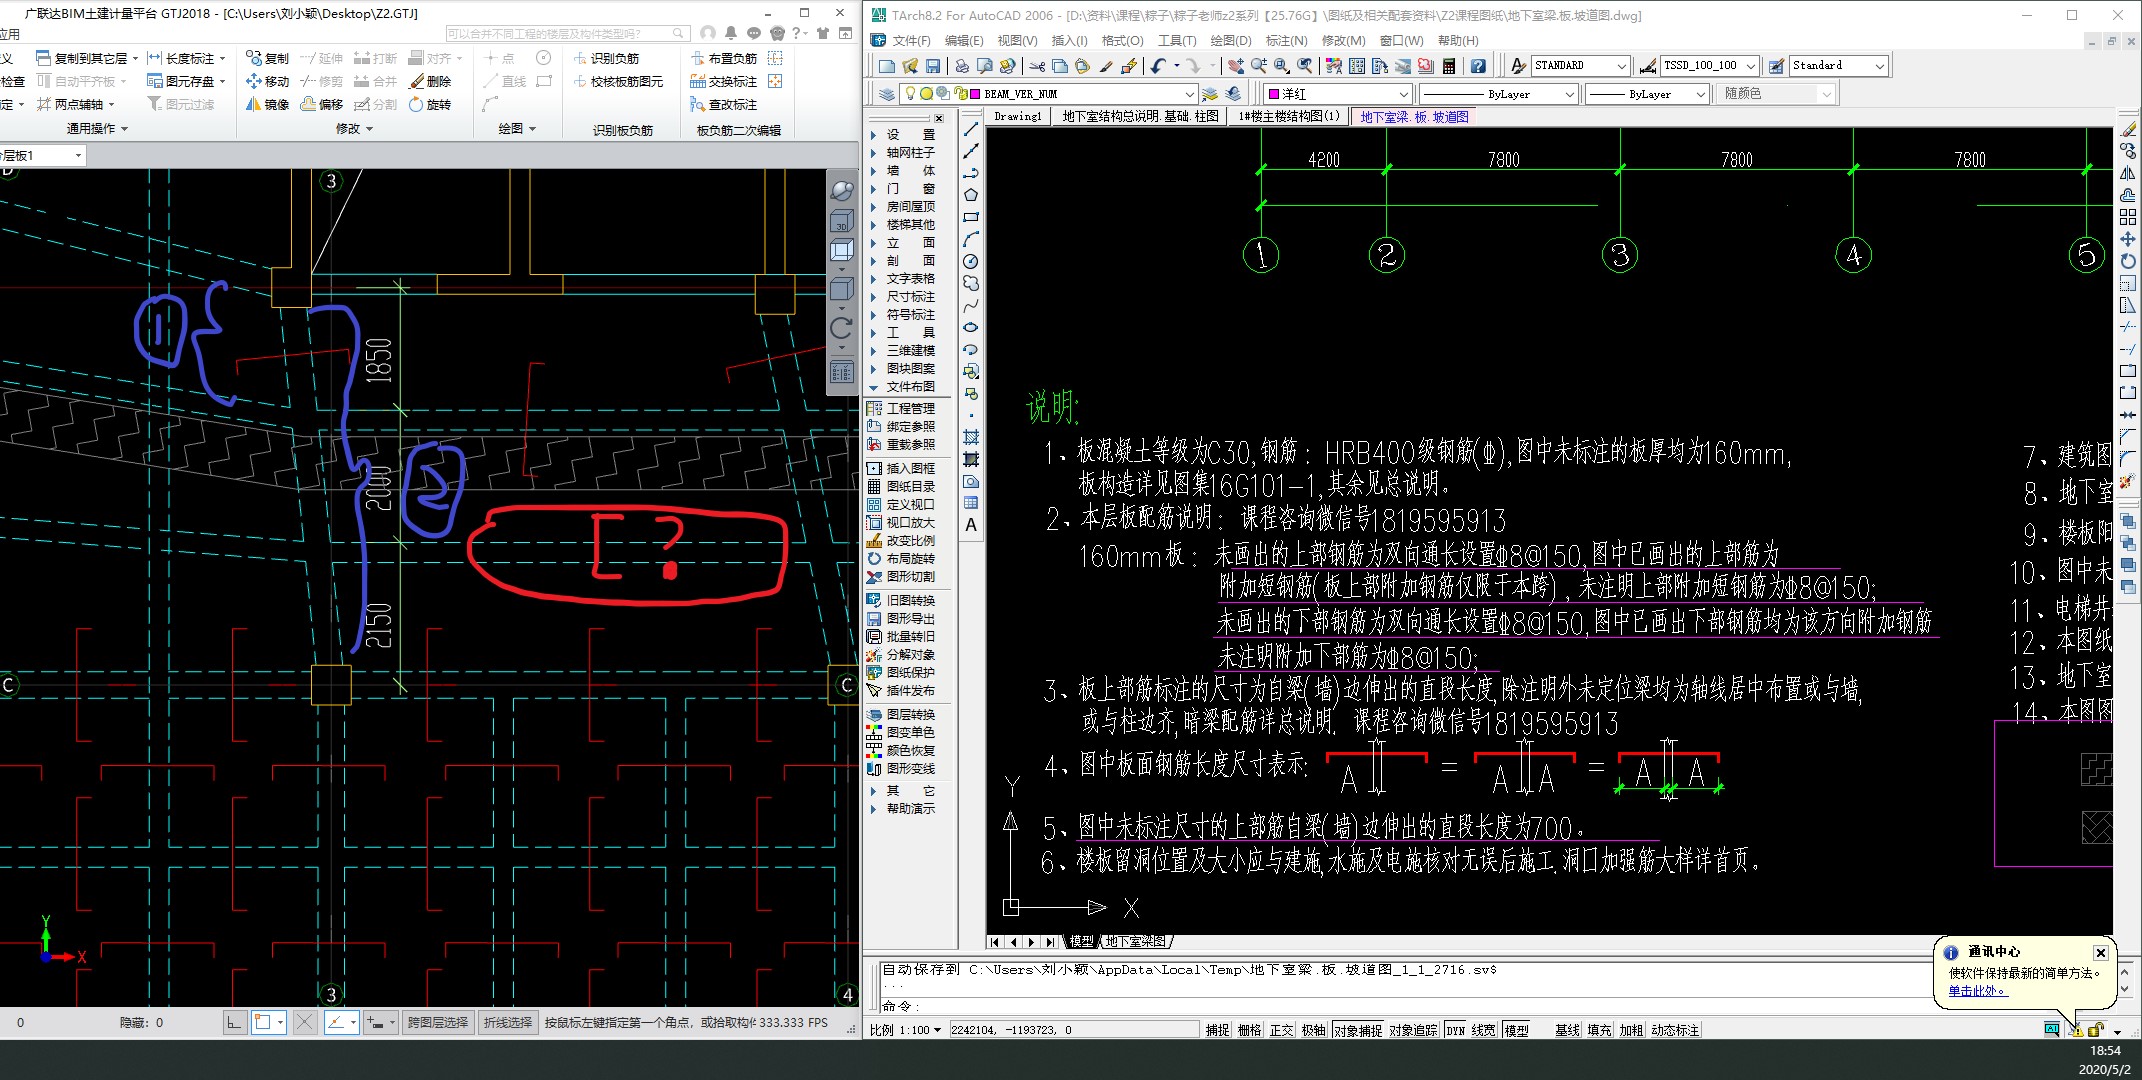Select the Polygon draw tool icon

tap(971, 195)
